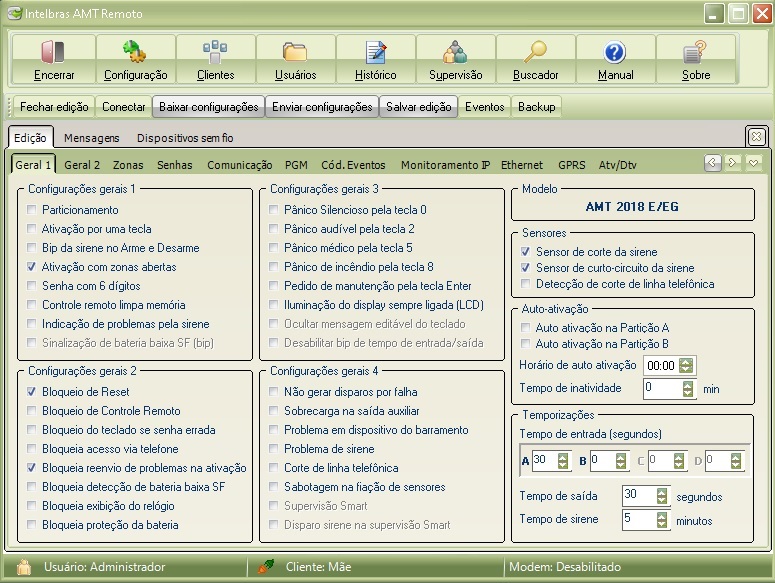
Task: Open the tab list dropdown arrow
Action: point(753,163)
